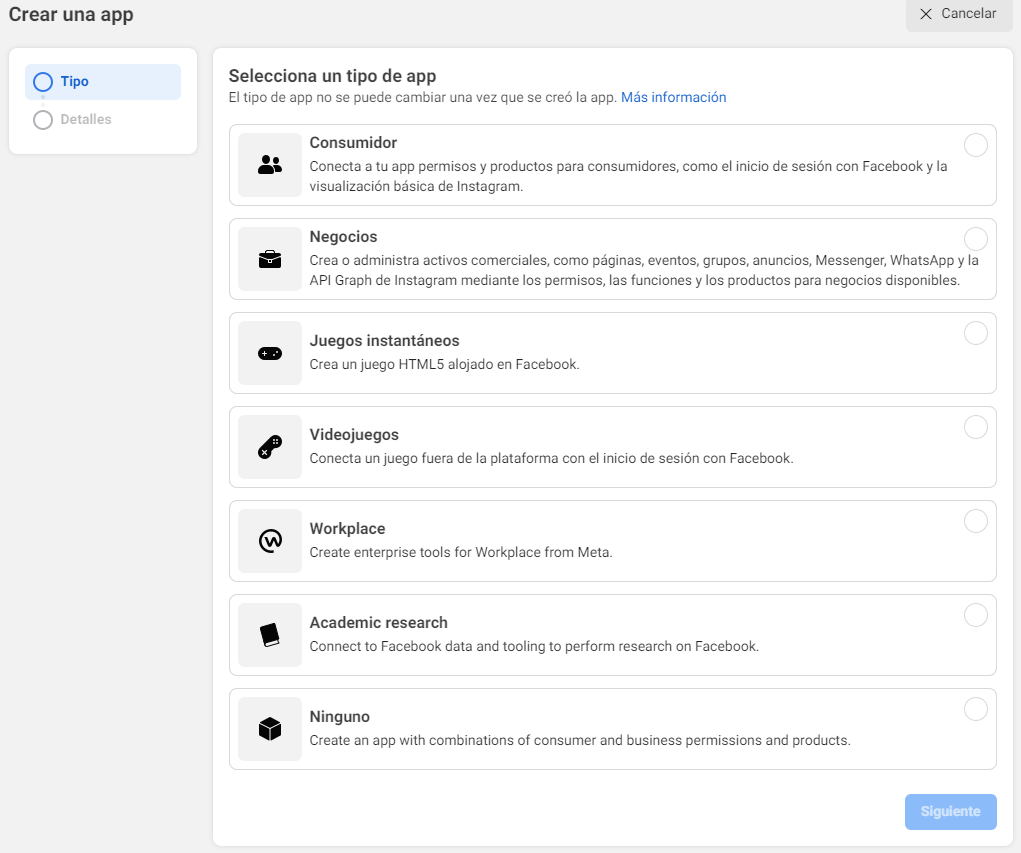Screen dimensions: 1021x853
Task: Select the Negocios radio button
Action: coord(975,239)
